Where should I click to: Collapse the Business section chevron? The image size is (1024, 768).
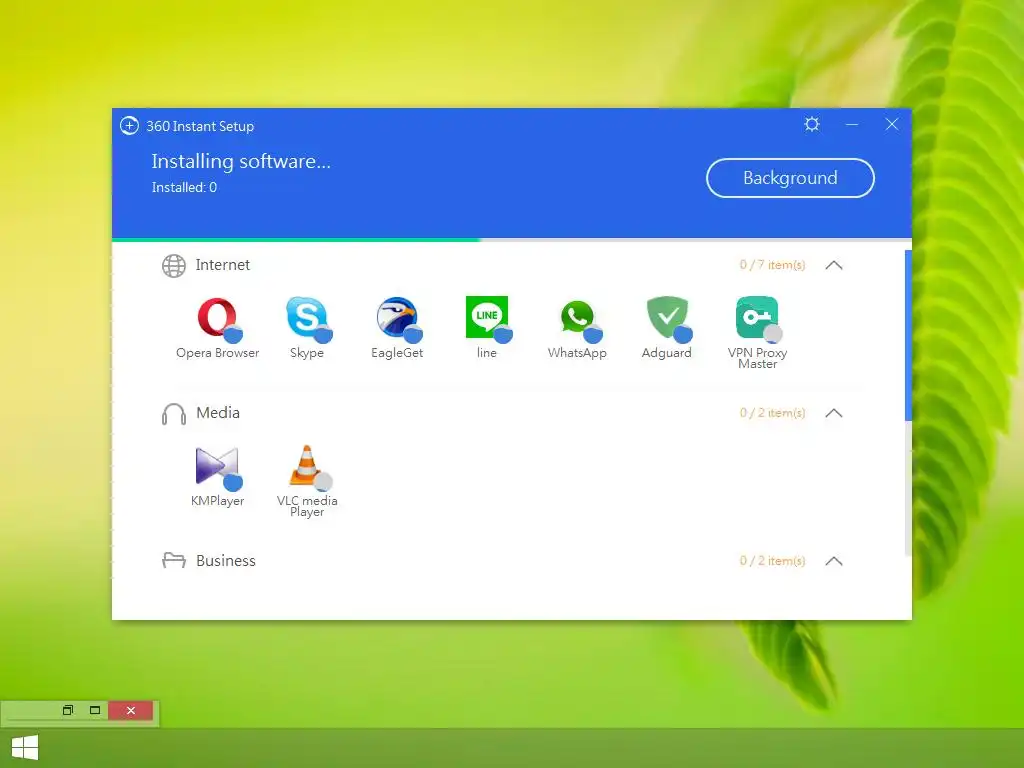834,561
